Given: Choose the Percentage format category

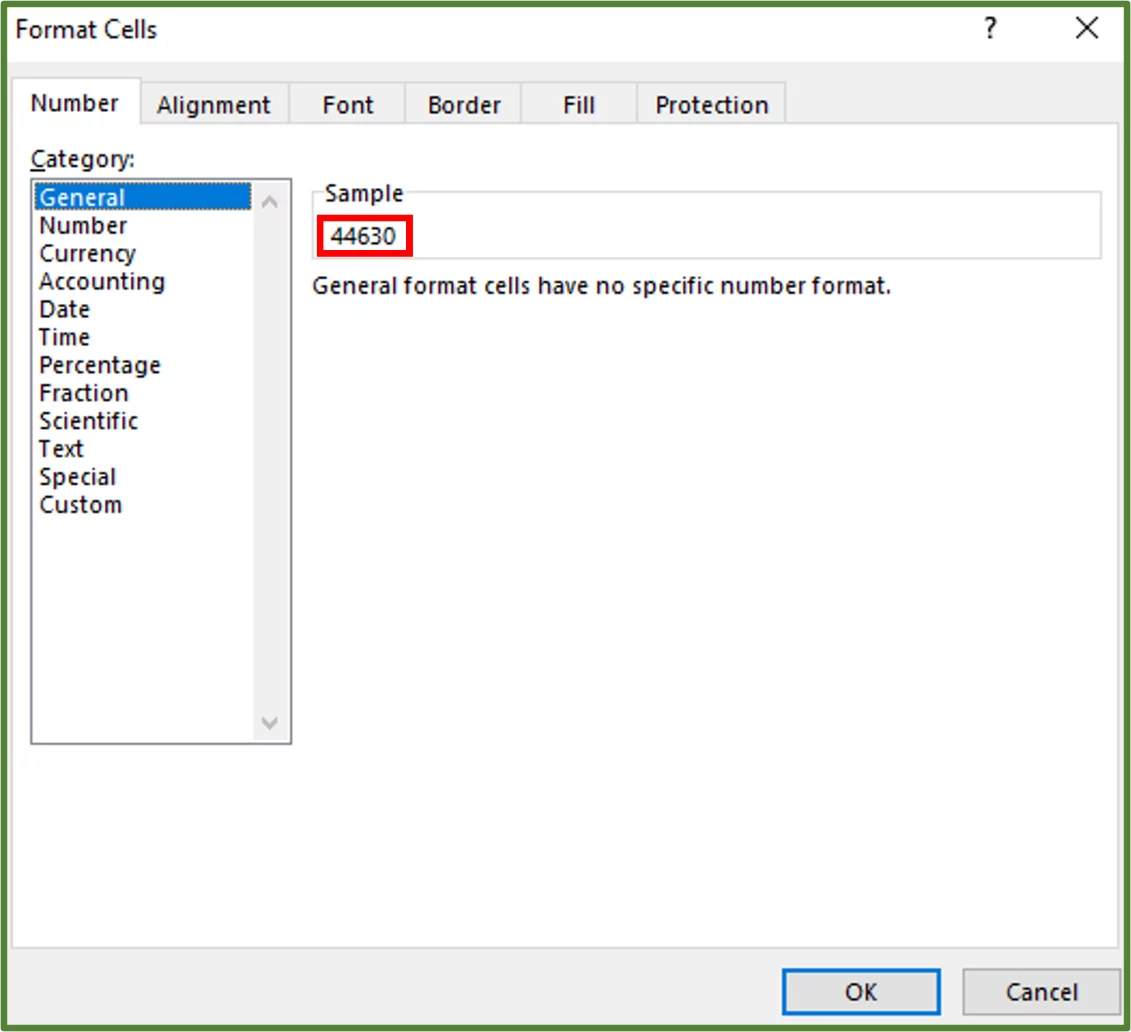Looking at the screenshot, I should [99, 365].
